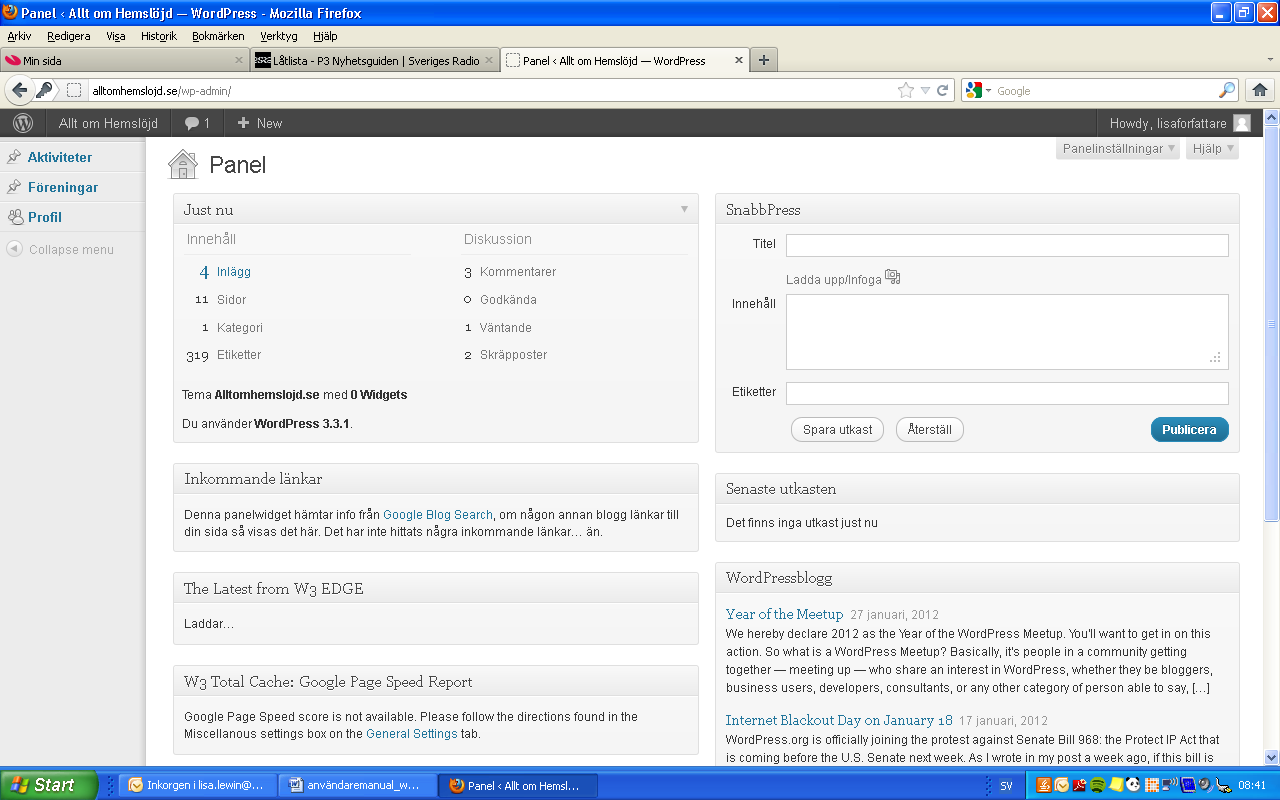The width and height of the screenshot is (1280, 800).
Task: Click in the SnabbPress Innehåll text area
Action: [1007, 332]
